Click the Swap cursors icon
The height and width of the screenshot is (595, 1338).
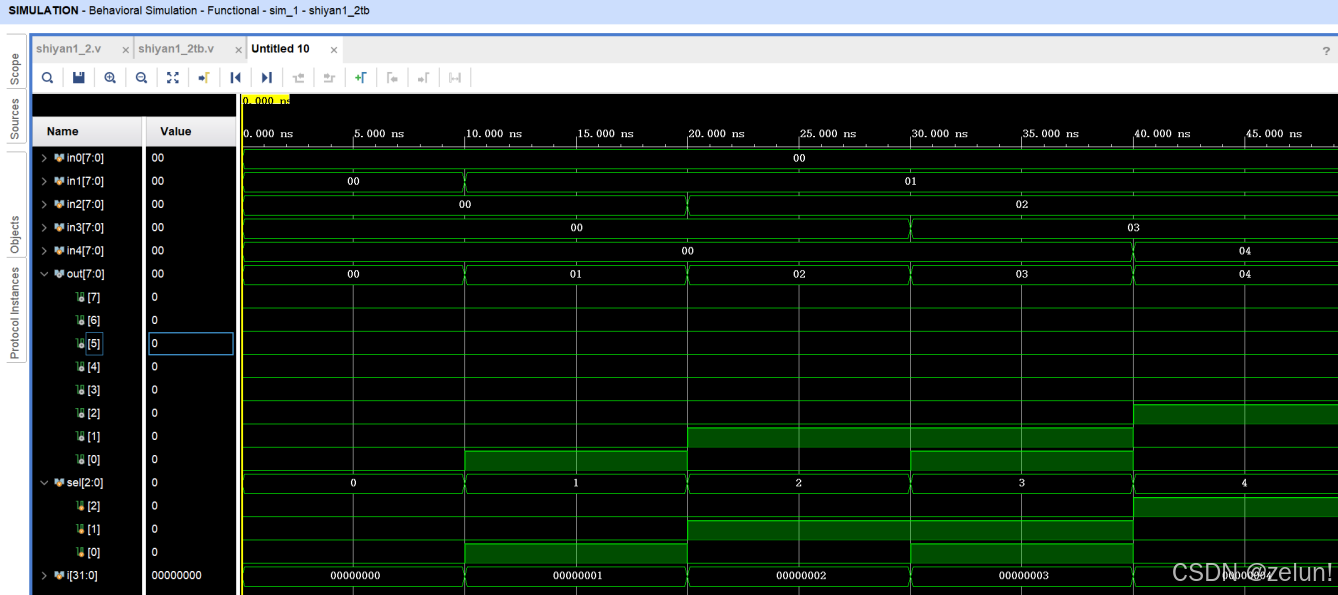click(x=455, y=78)
